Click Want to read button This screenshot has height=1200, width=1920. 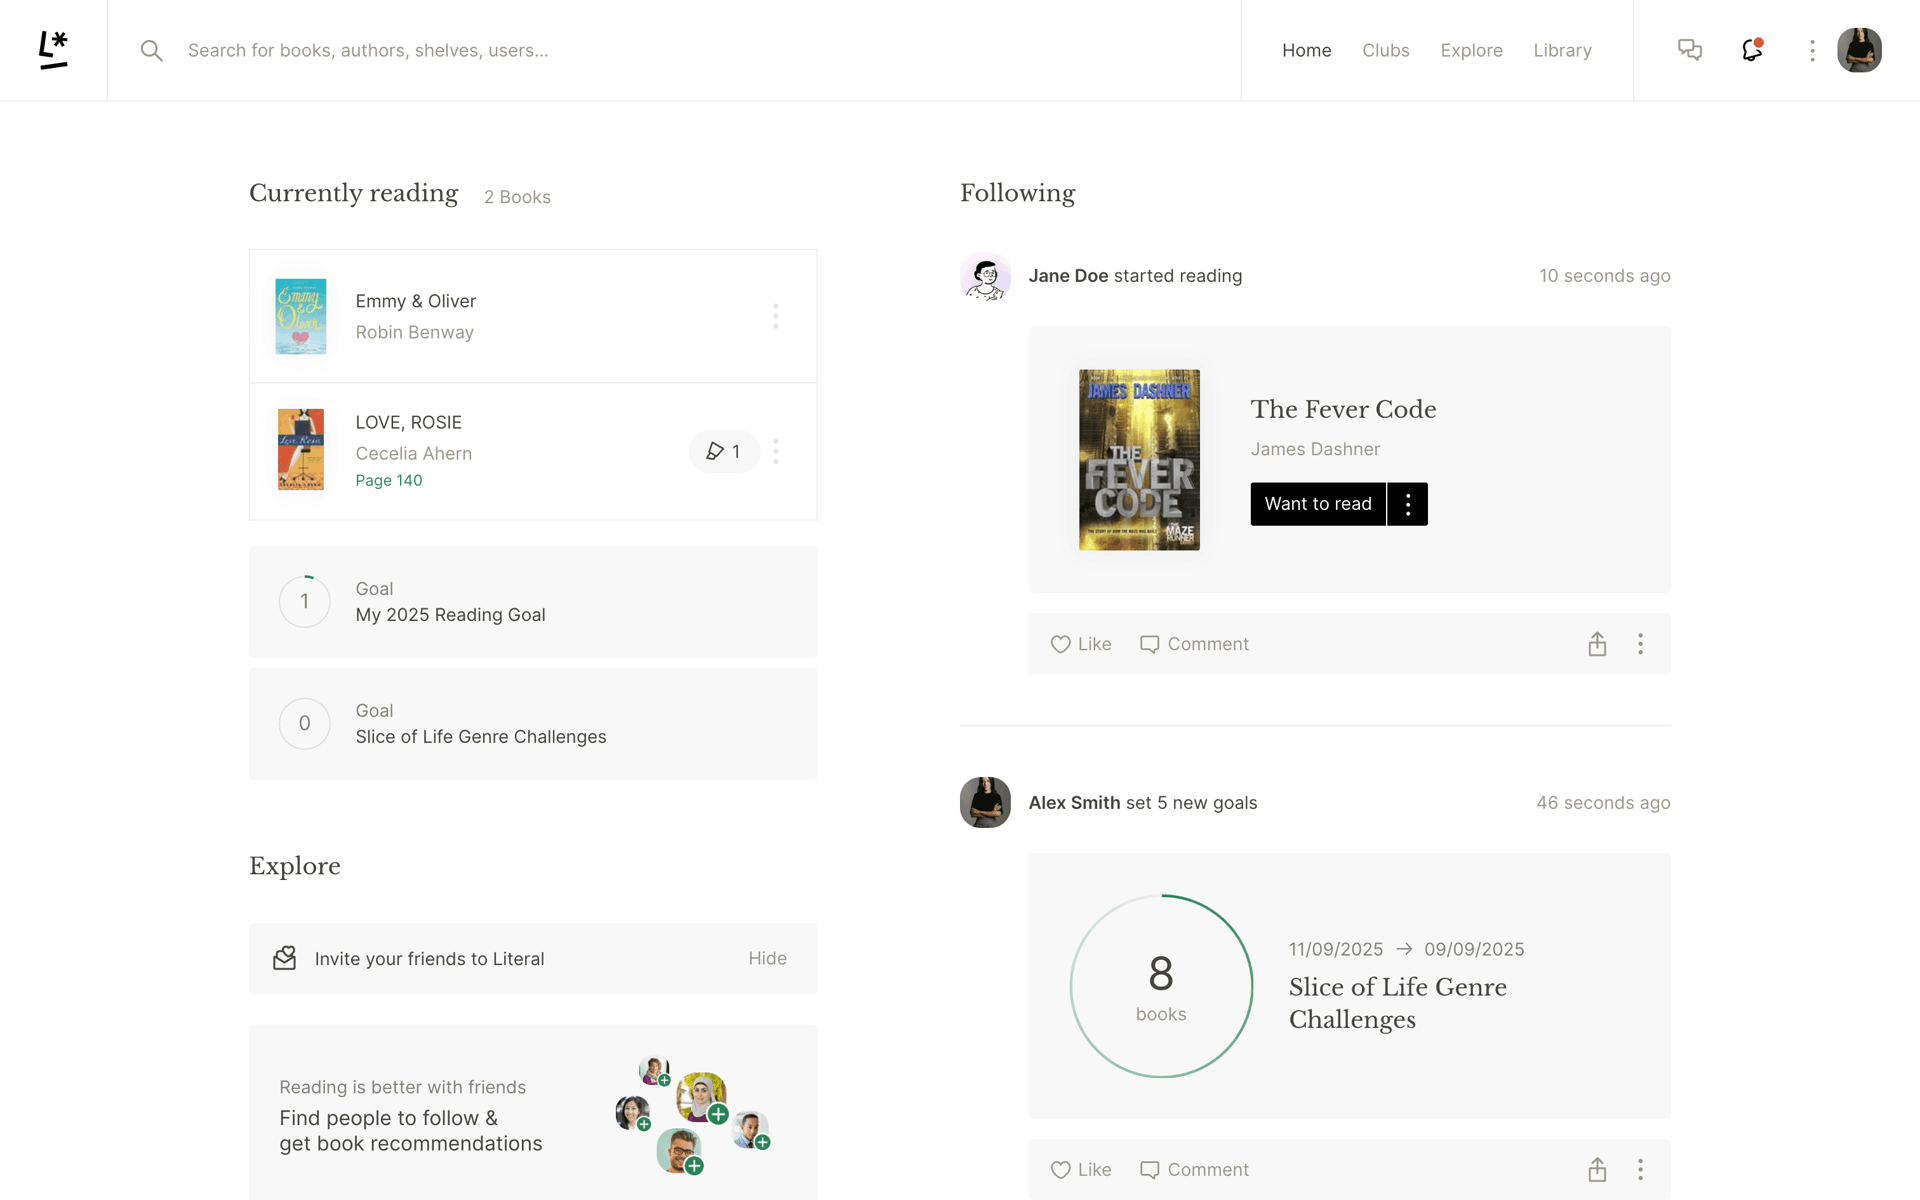point(1318,504)
